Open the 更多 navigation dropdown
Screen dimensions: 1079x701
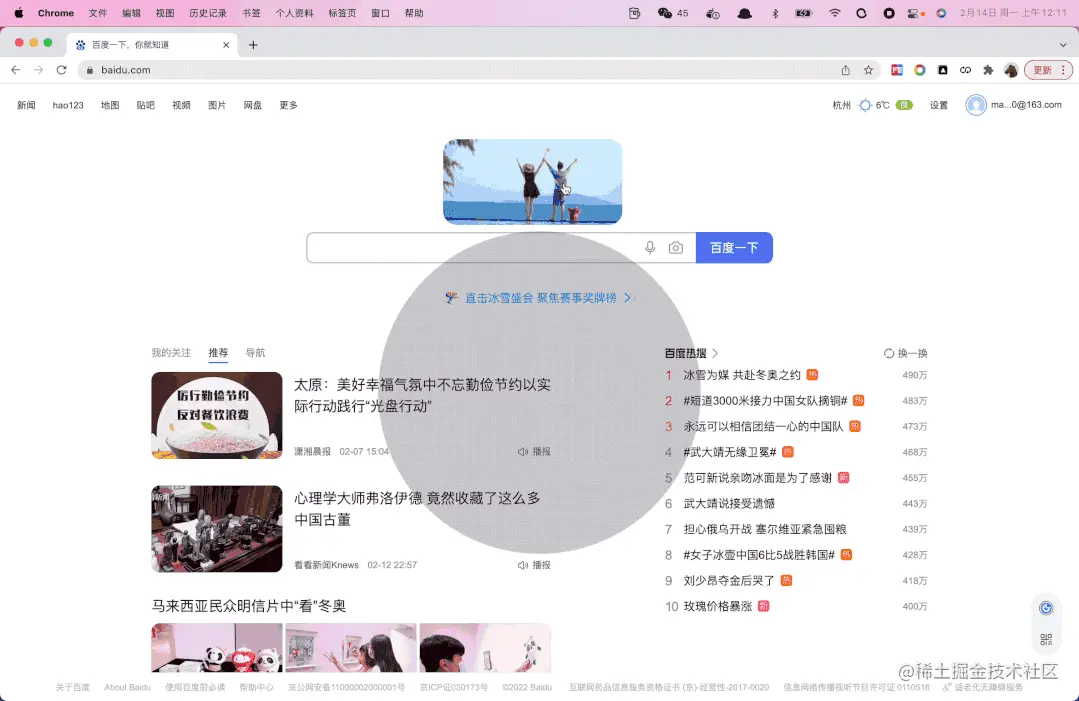point(288,105)
